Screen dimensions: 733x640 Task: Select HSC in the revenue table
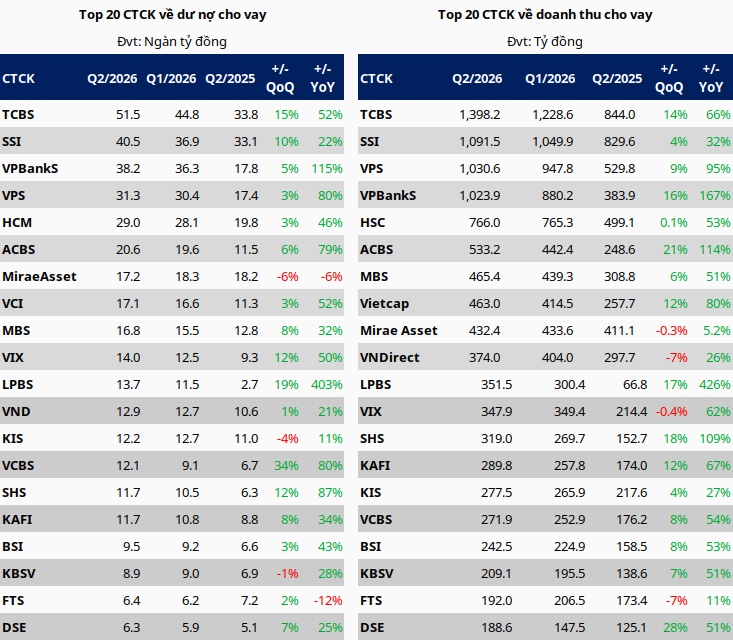373,223
